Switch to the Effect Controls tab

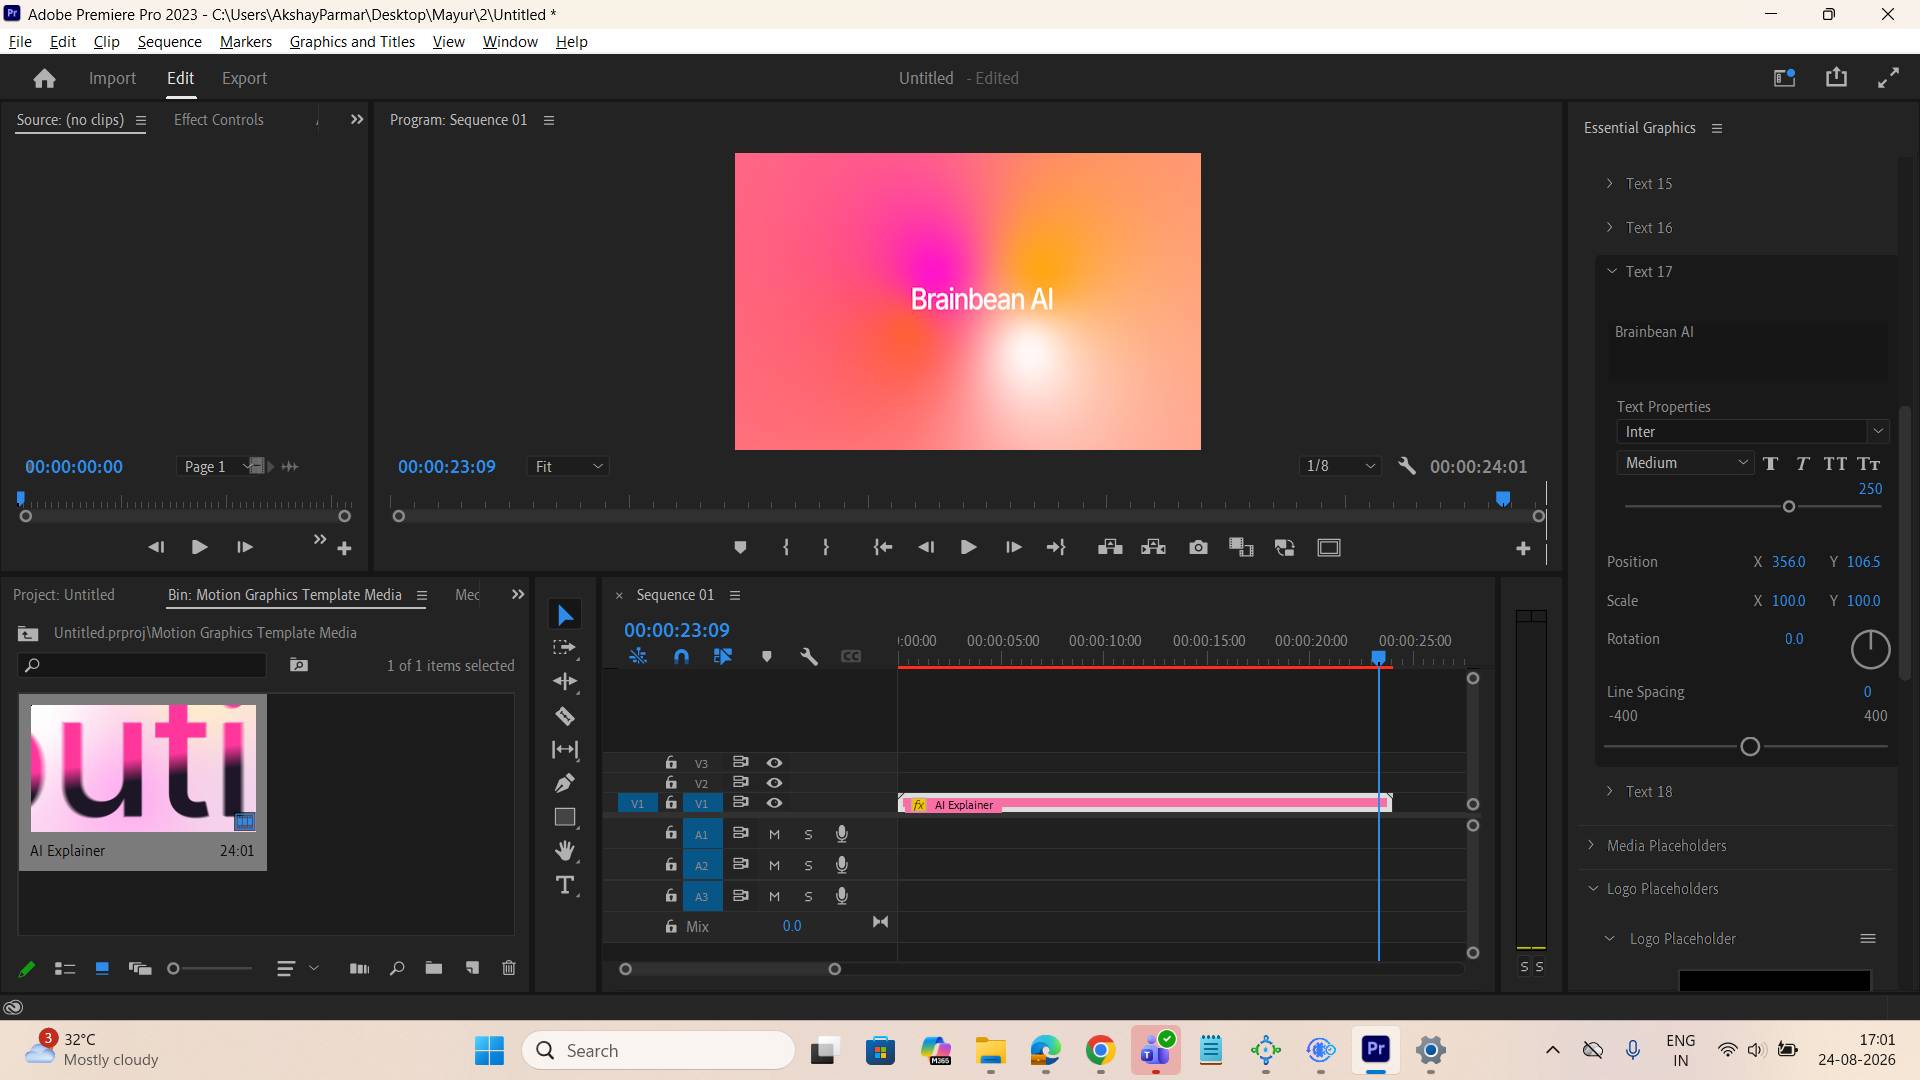(x=218, y=119)
